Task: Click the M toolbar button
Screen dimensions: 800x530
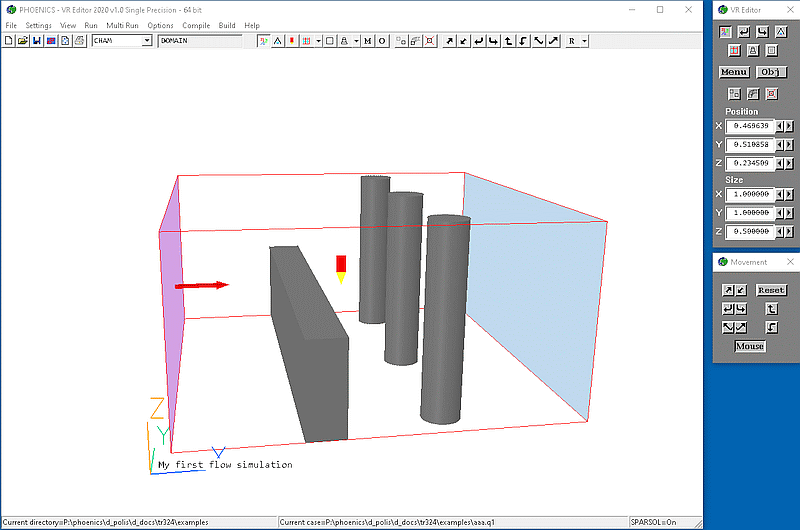Action: point(368,41)
